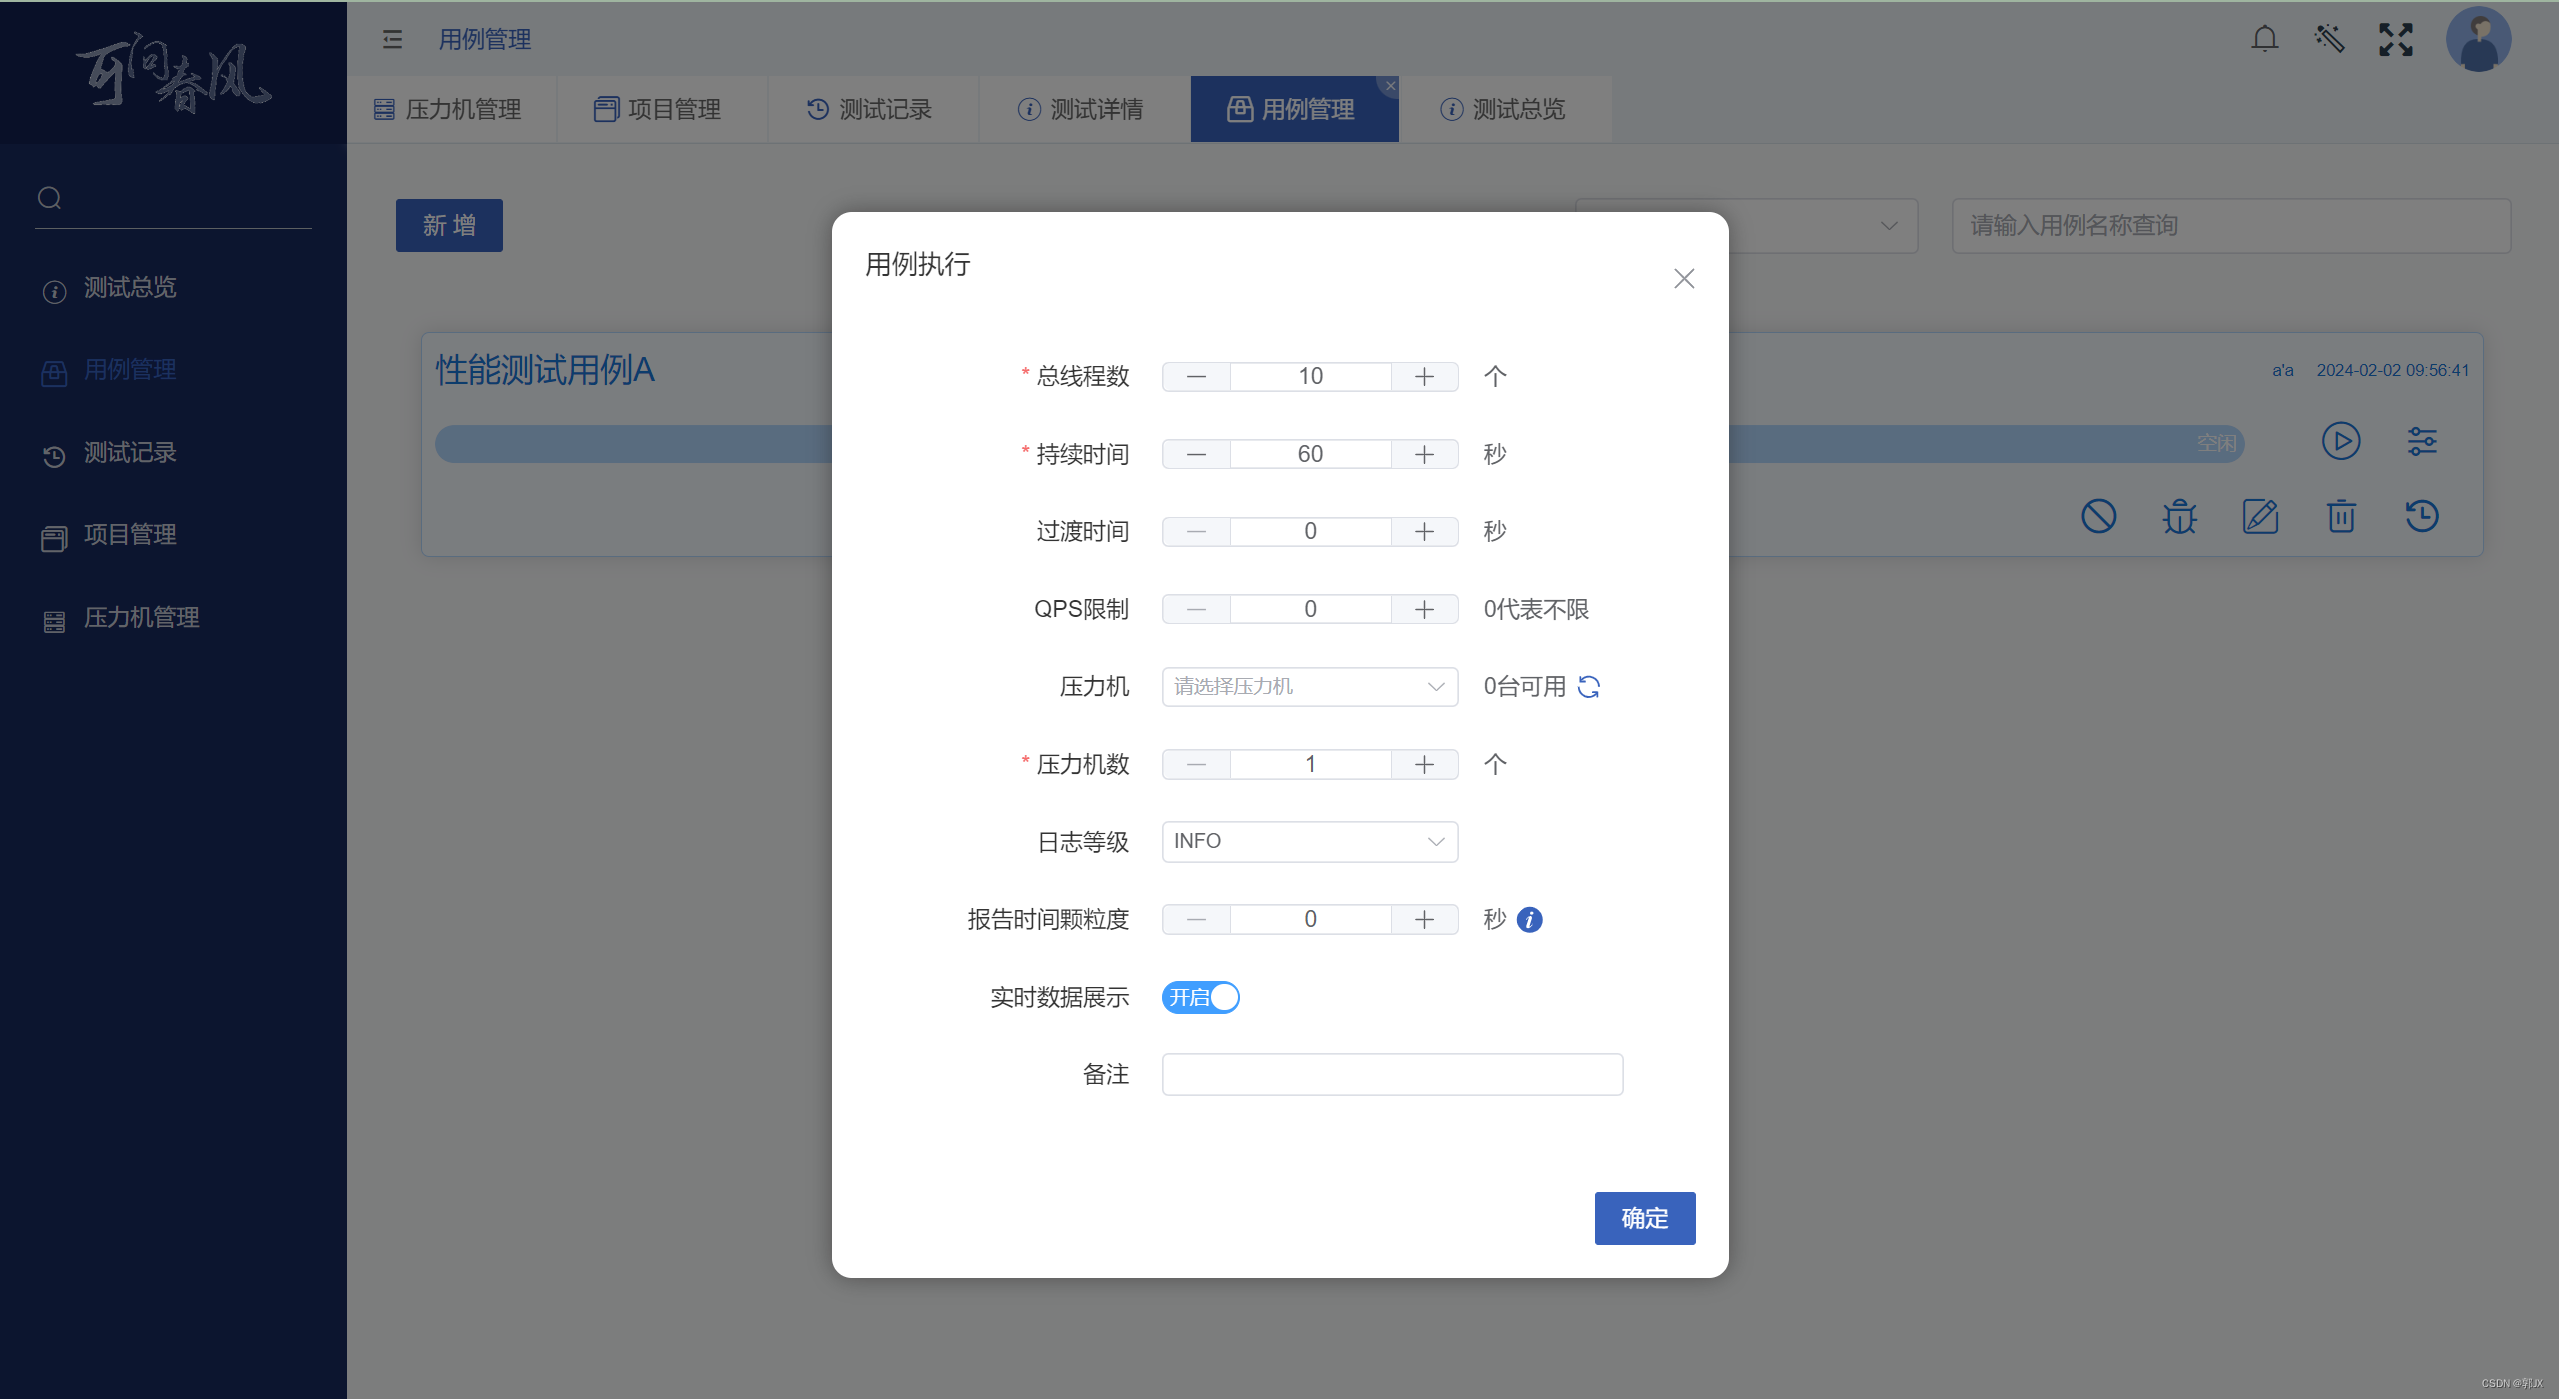Screen dimensions: 2559x1399
Task: Decrease 持续时间 with minus button
Action: coord(1196,454)
